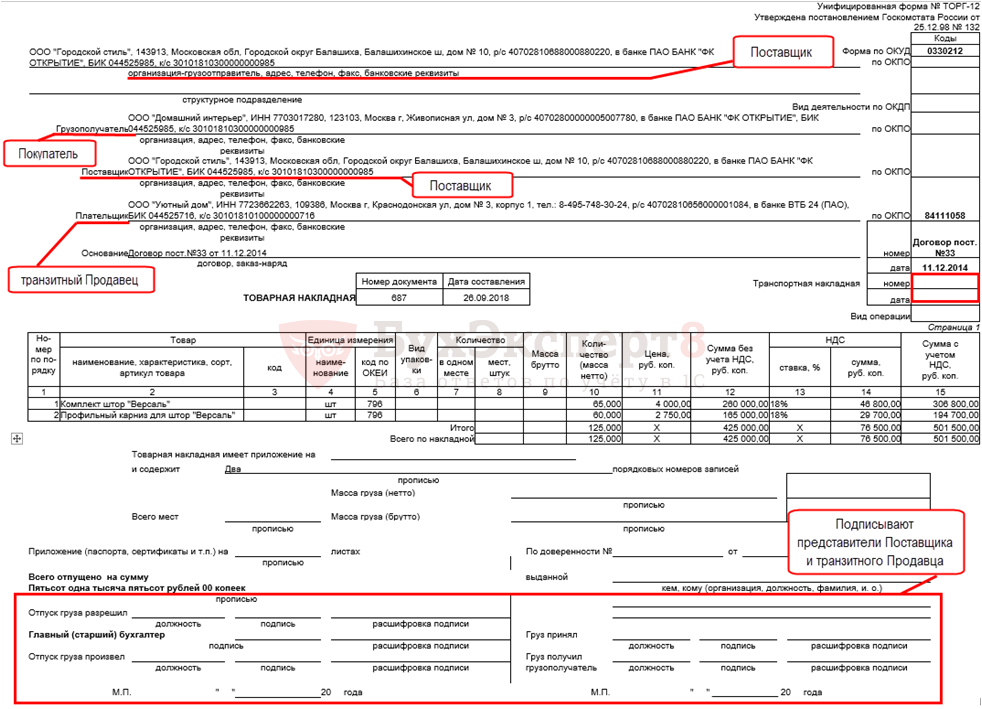The width and height of the screenshot is (982, 709).
Task: Click "Страница 1" page label
Action: pos(953,327)
